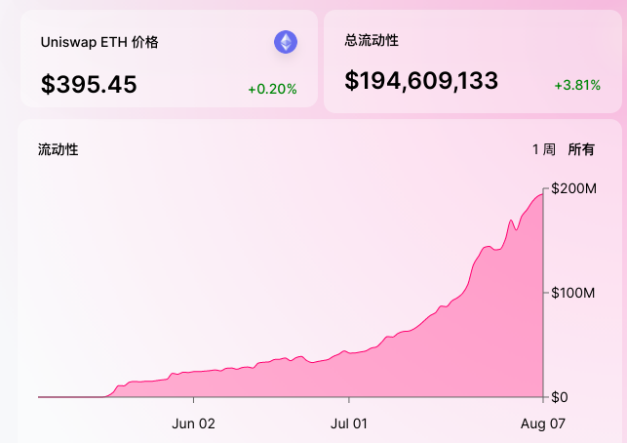Image resolution: width=627 pixels, height=443 pixels.
Task: Click the Ethereum logo icon
Action: pos(286,42)
